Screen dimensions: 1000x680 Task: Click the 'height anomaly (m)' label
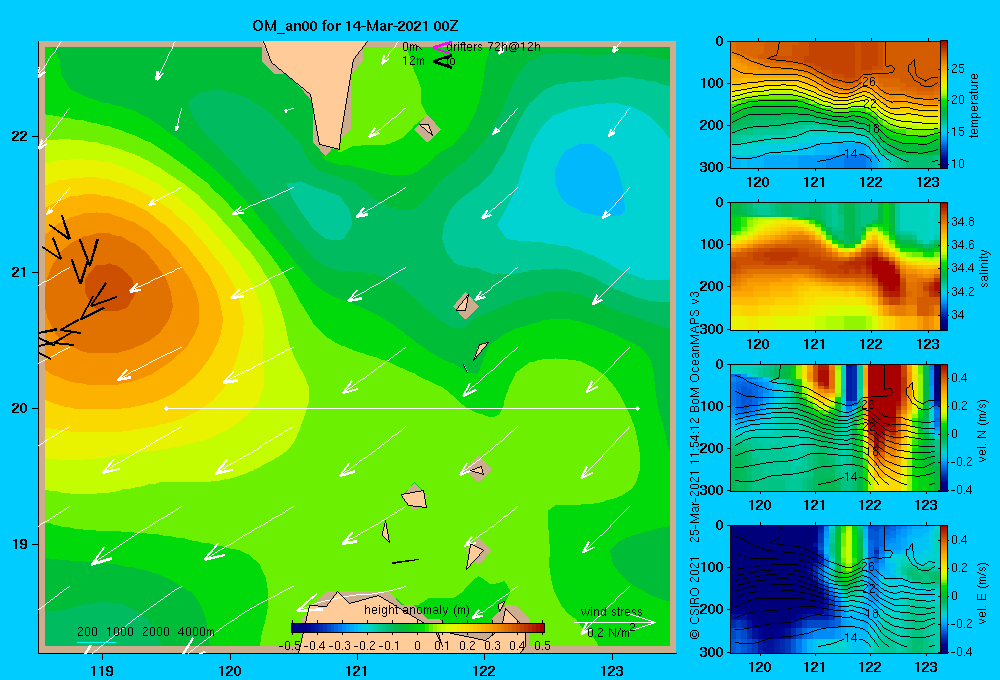[417, 610]
